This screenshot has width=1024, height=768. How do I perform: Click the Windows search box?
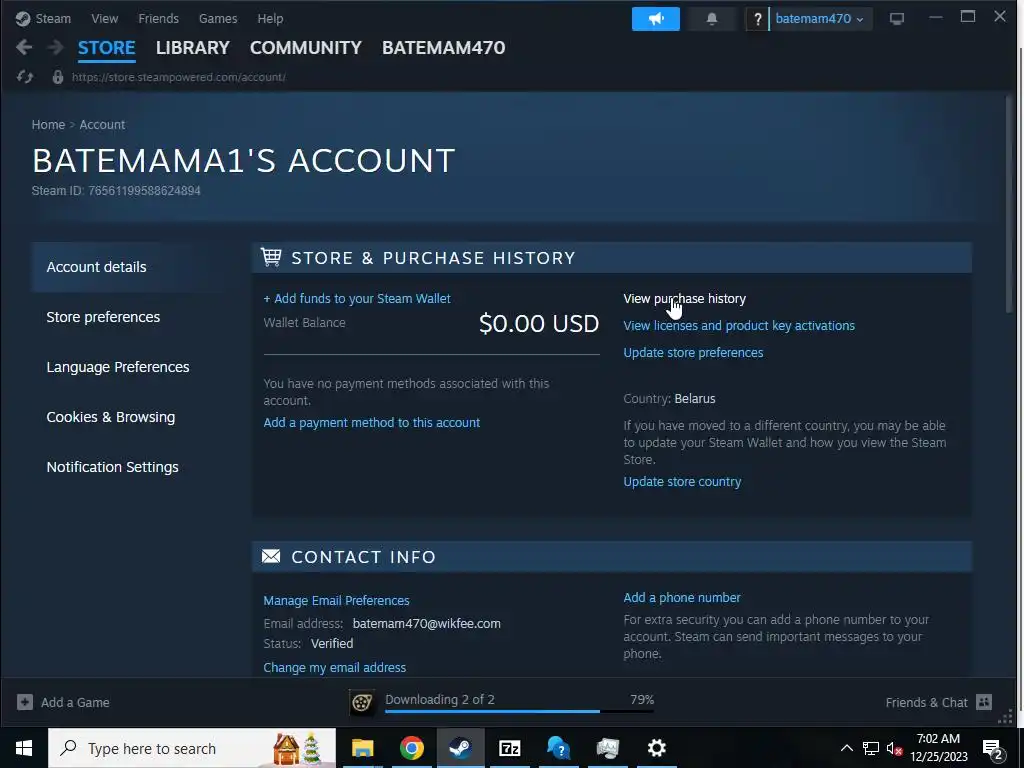[192, 748]
